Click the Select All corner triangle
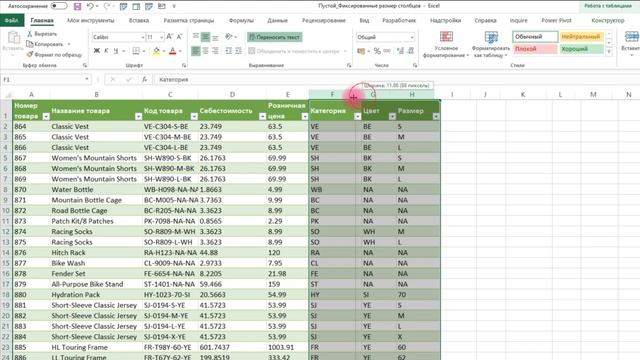Screen dimensions: 640x360 click(7, 95)
